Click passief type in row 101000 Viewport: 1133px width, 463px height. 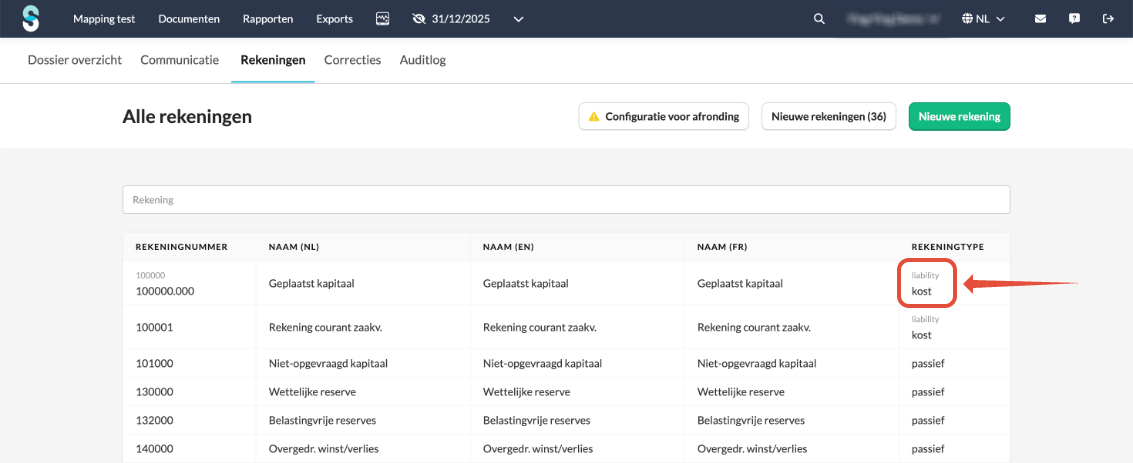[928, 363]
